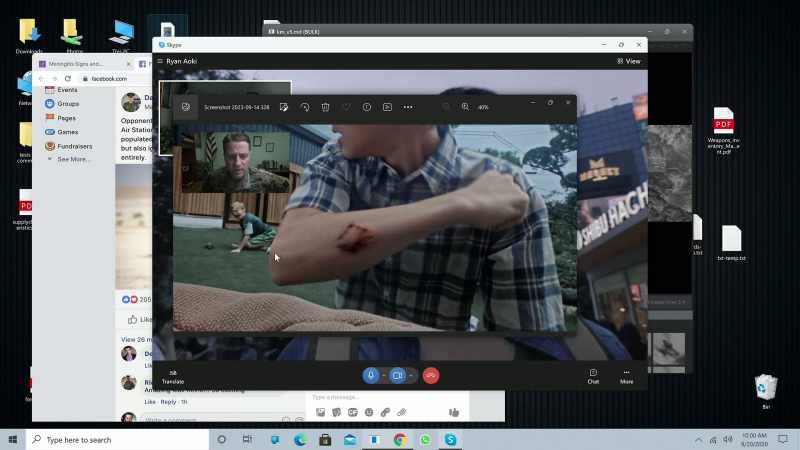Open Chat in Skype call
800x450 pixels.
click(593, 377)
